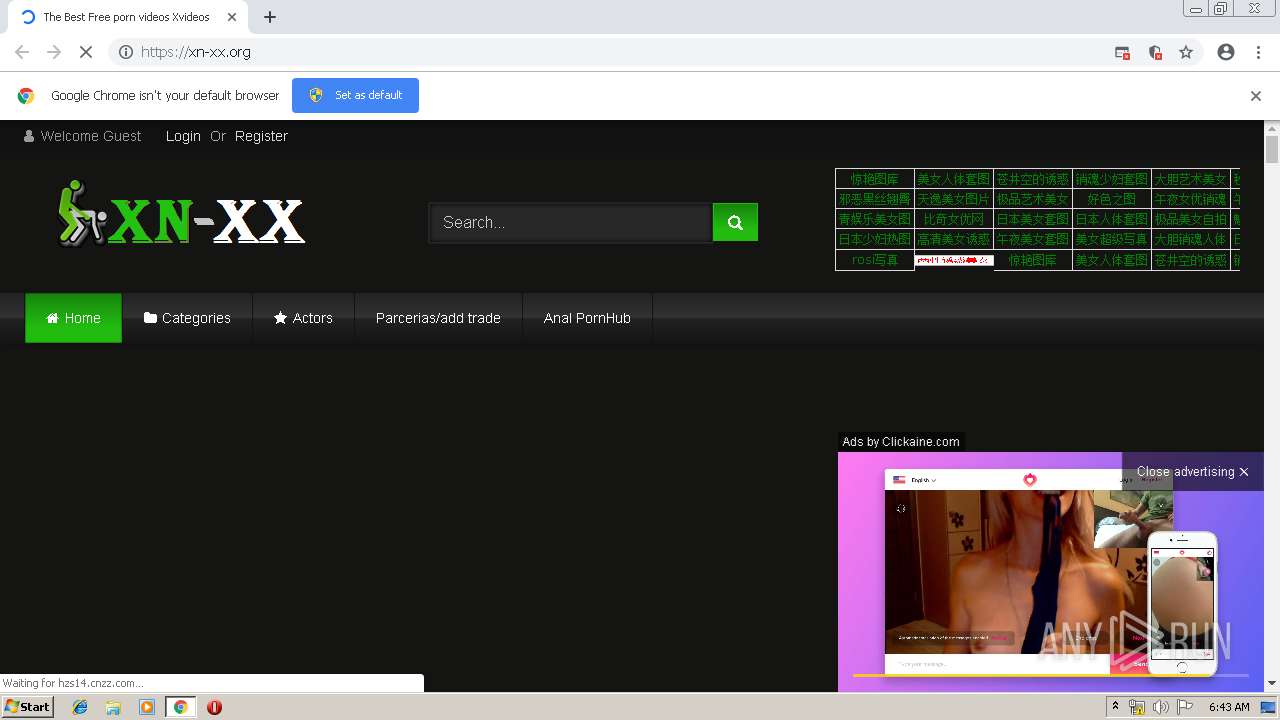Viewport: 1280px width, 720px height.
Task: Select the Chrome taskbar button
Action: tap(180, 707)
